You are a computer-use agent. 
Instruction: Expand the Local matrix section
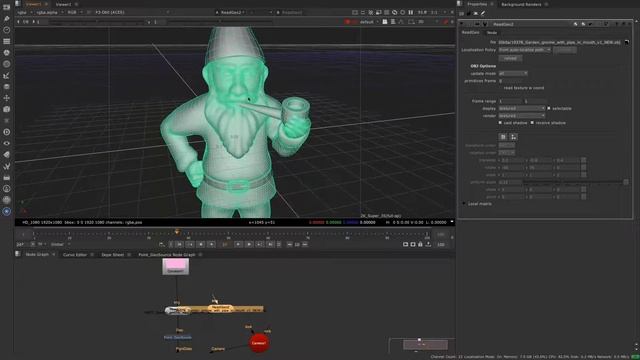[464, 203]
